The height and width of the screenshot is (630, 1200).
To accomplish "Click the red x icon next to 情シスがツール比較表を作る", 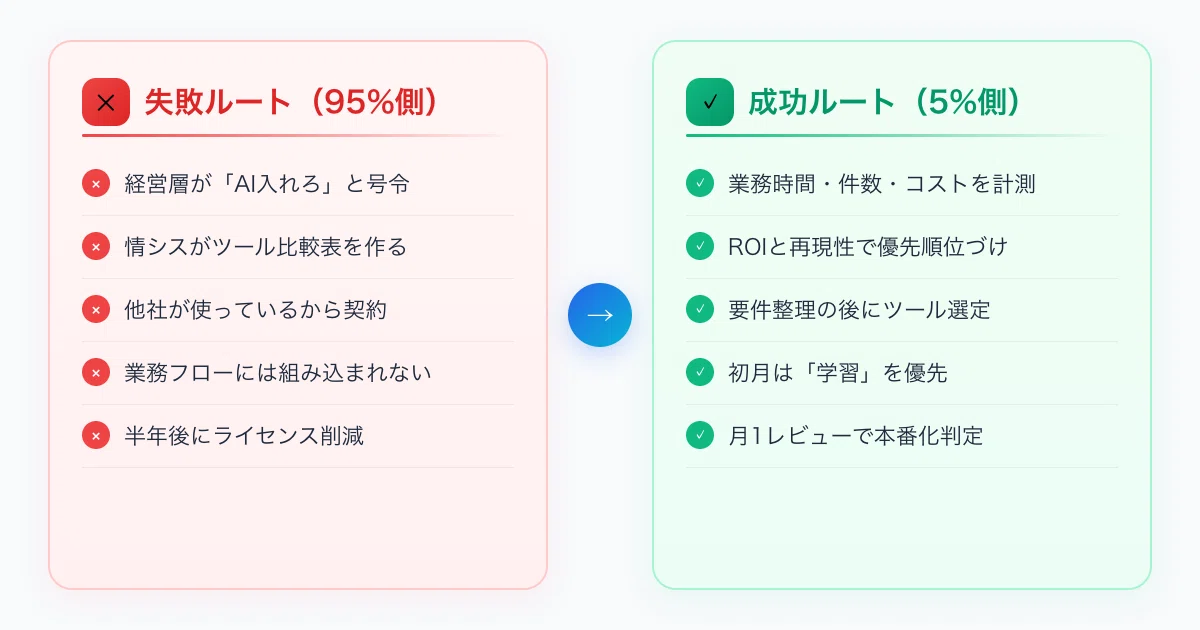I will (x=96, y=247).
